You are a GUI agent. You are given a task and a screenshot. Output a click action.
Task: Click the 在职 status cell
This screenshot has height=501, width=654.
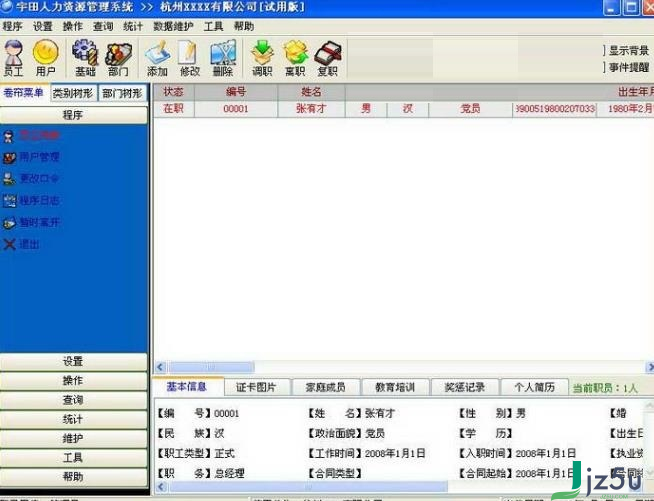click(174, 109)
